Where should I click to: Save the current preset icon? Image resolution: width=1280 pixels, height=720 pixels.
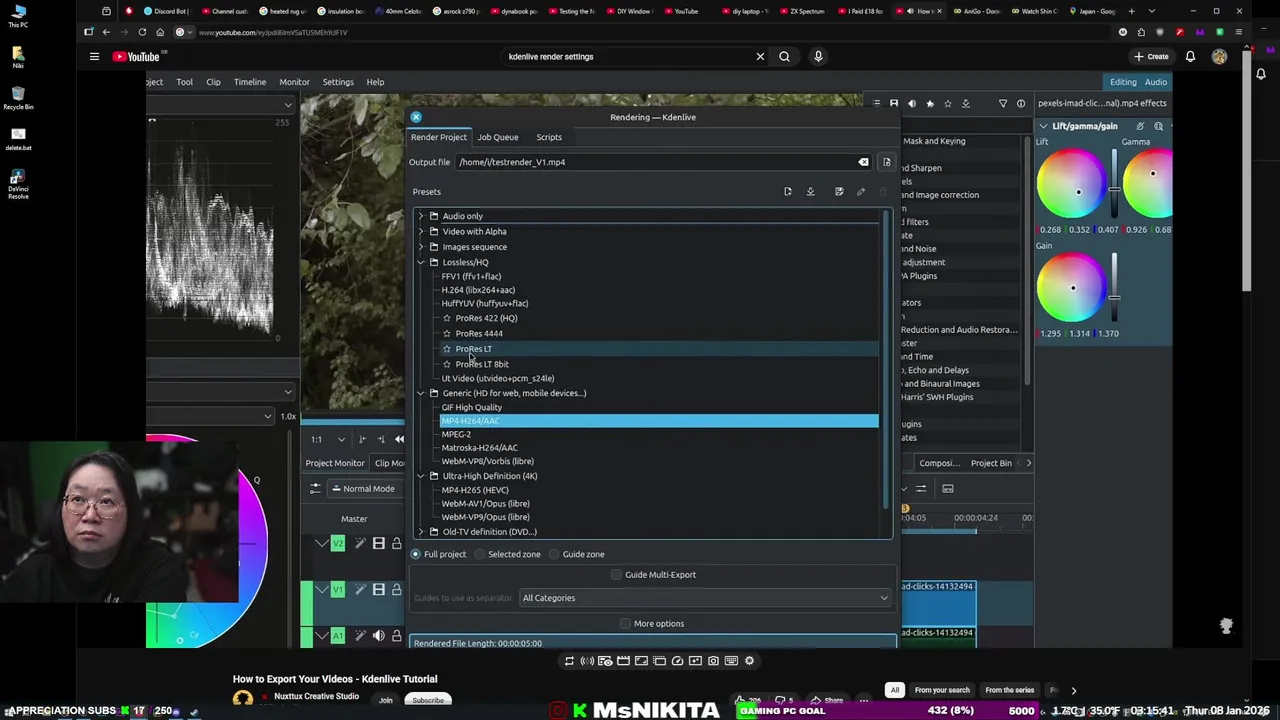[x=839, y=192]
